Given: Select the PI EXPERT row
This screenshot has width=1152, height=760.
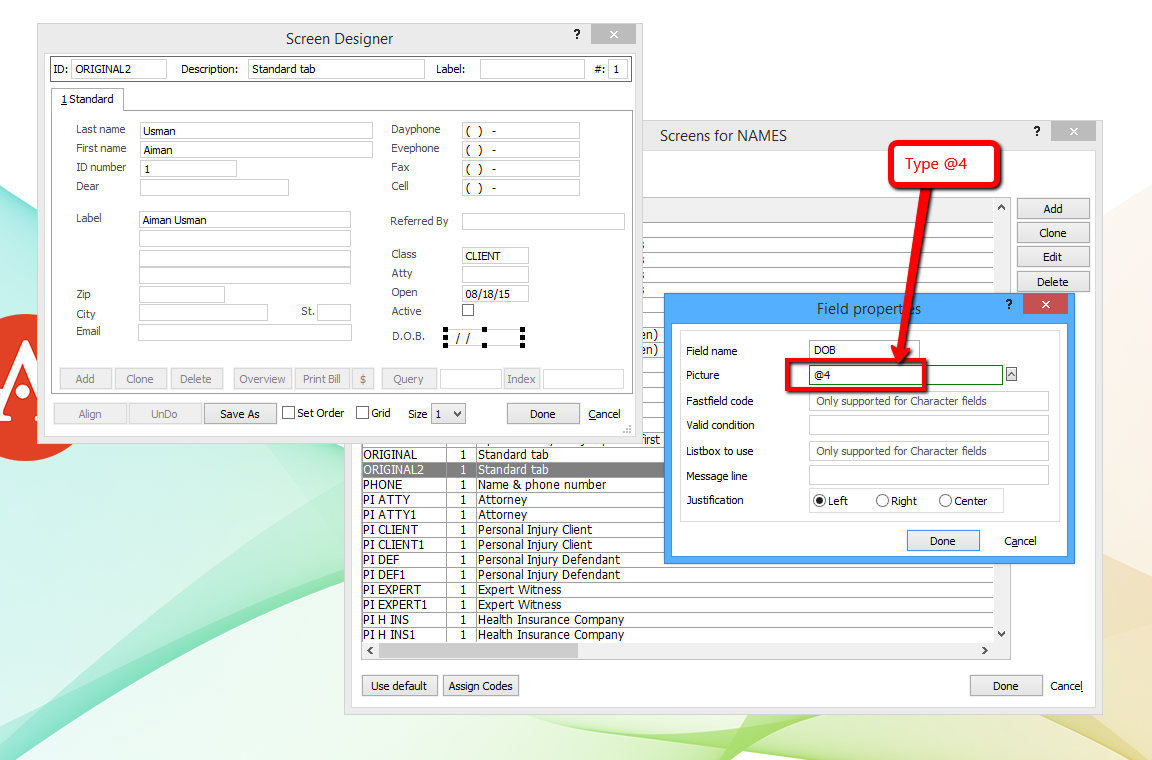Looking at the screenshot, I should click(677, 589).
